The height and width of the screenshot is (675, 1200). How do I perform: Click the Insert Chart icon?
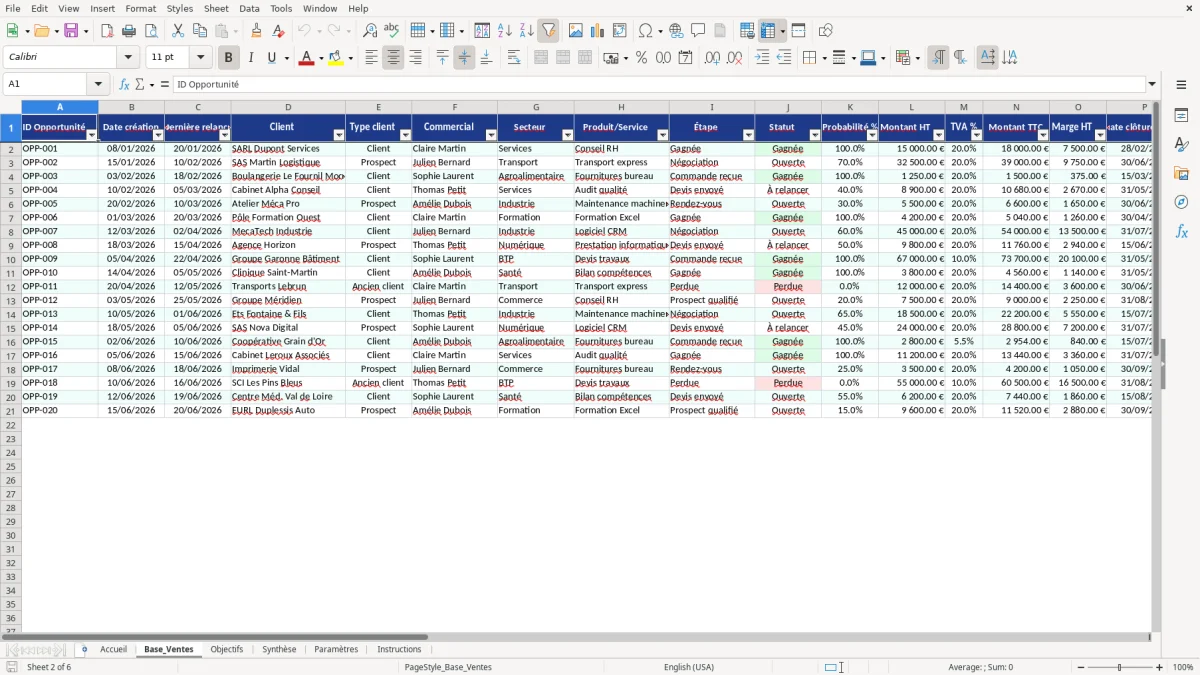(x=598, y=31)
